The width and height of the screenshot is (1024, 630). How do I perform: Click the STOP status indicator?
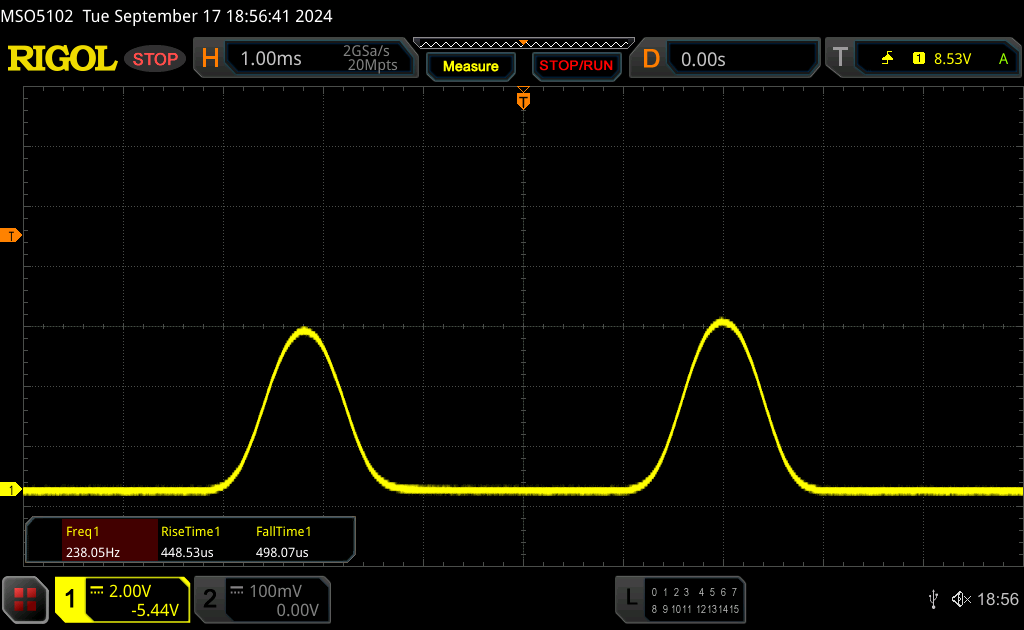pos(155,59)
